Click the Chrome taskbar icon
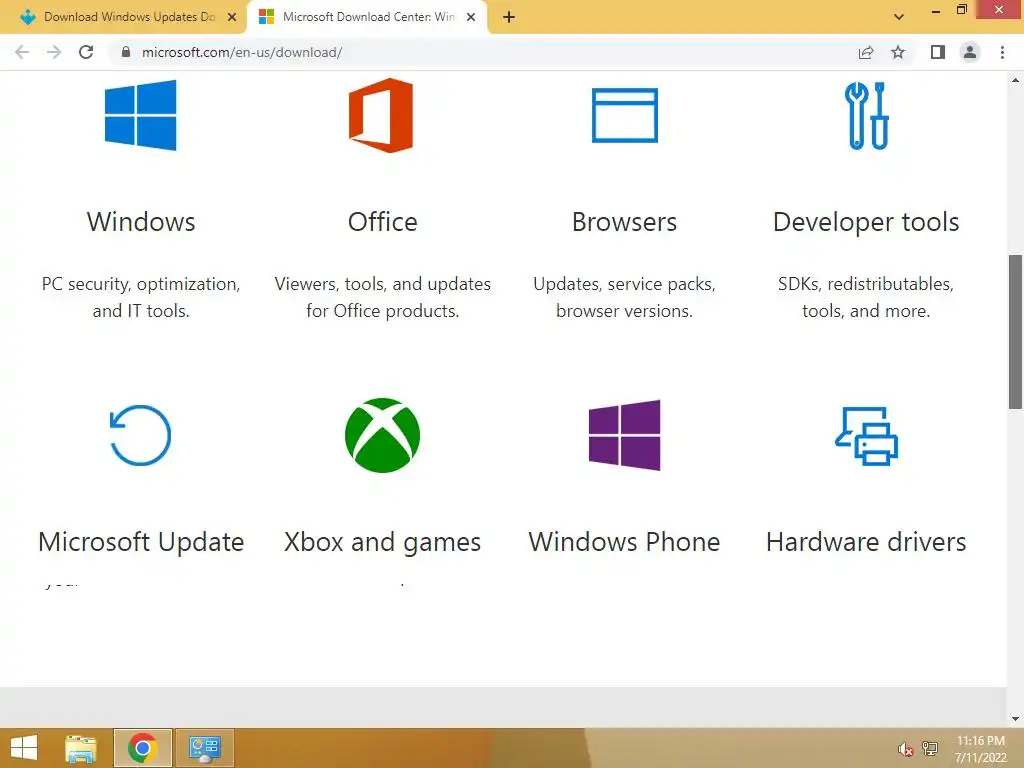The width and height of the screenshot is (1024, 768). 142,748
